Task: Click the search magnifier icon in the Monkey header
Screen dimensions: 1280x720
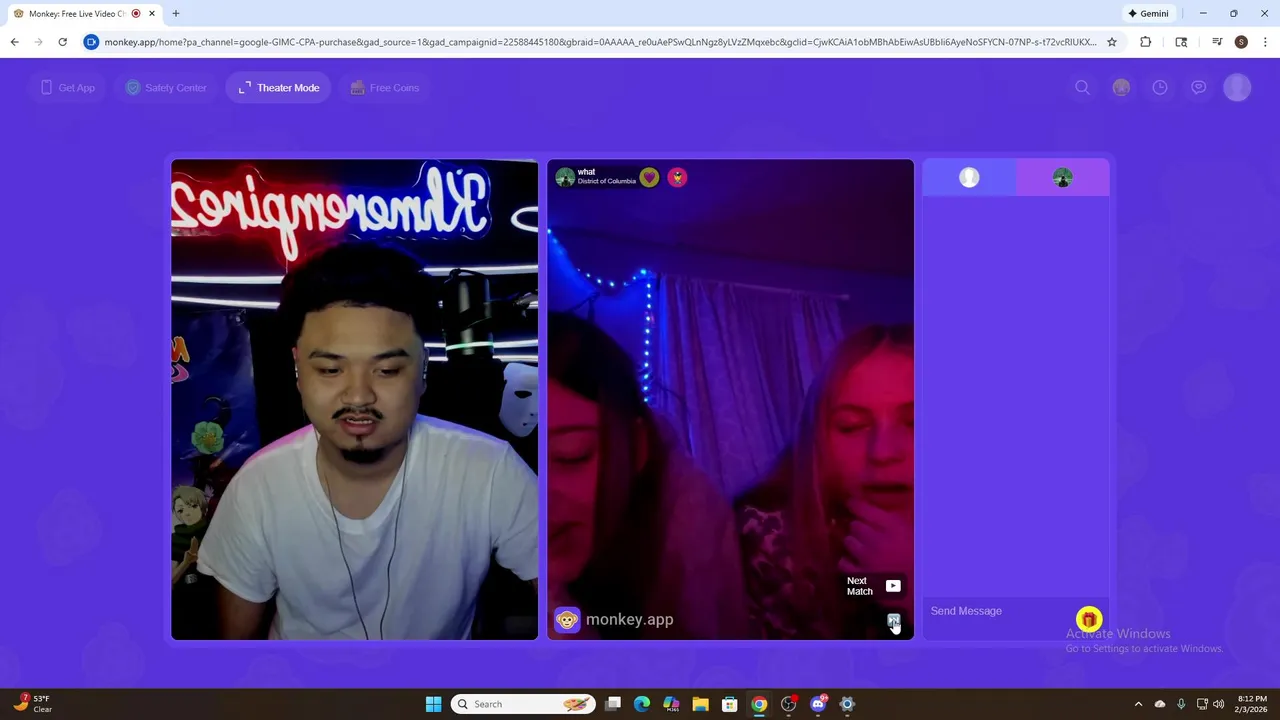Action: 1082,88
